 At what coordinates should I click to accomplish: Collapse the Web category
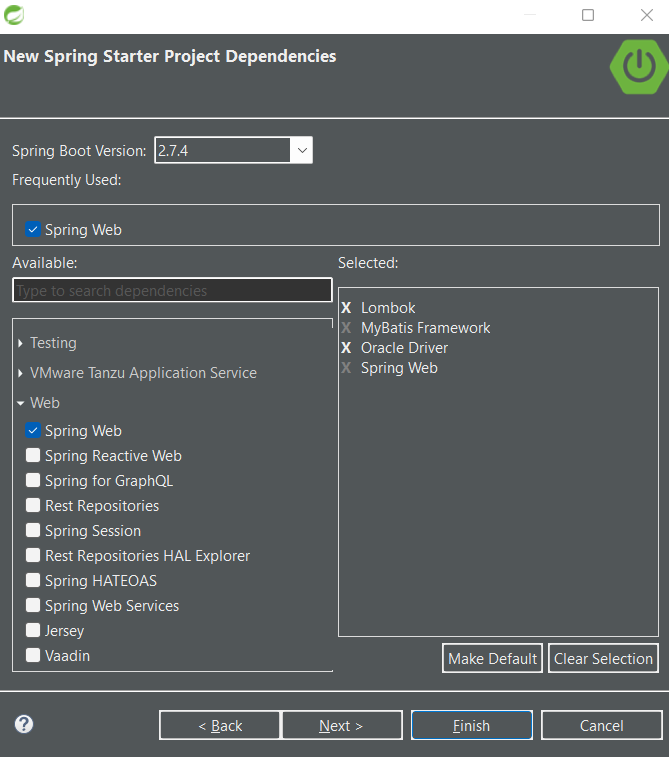(20, 403)
